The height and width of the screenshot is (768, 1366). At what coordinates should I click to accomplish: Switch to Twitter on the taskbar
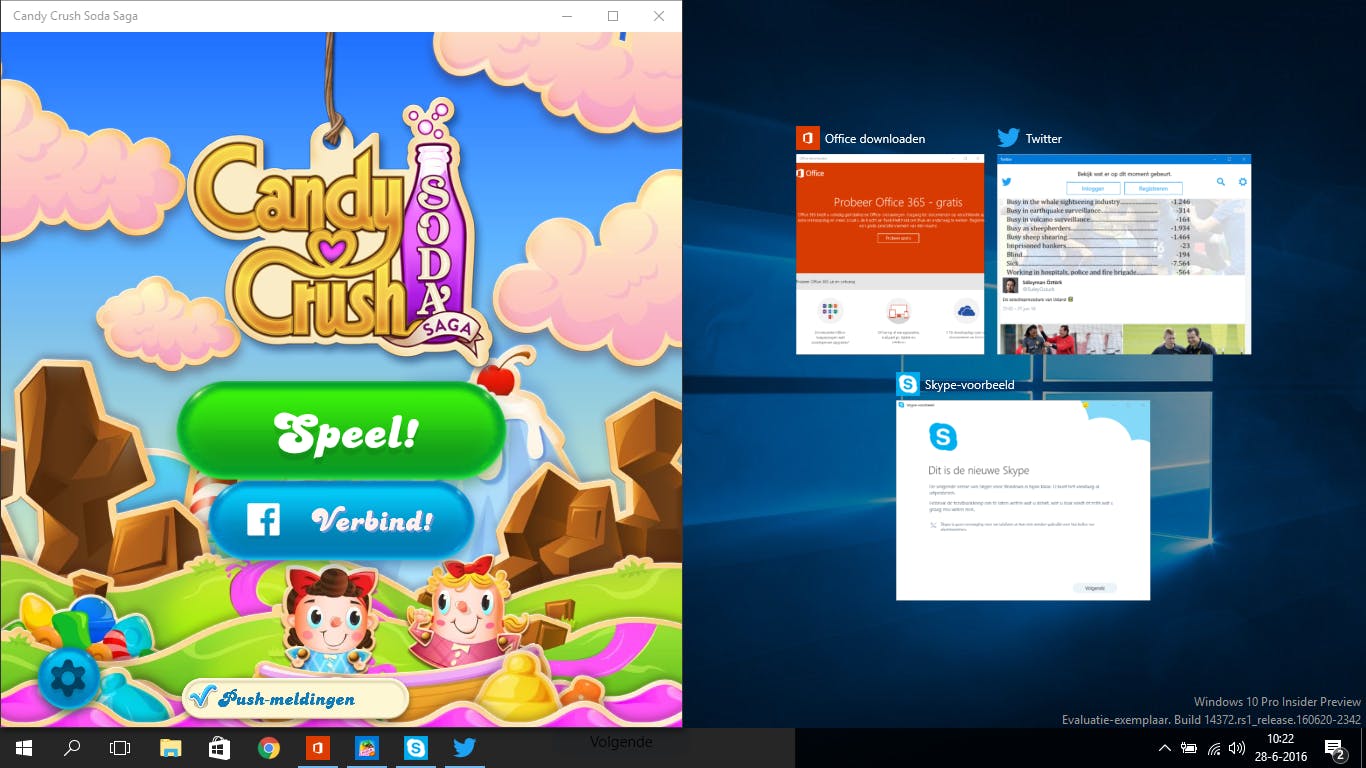pyautogui.click(x=464, y=748)
